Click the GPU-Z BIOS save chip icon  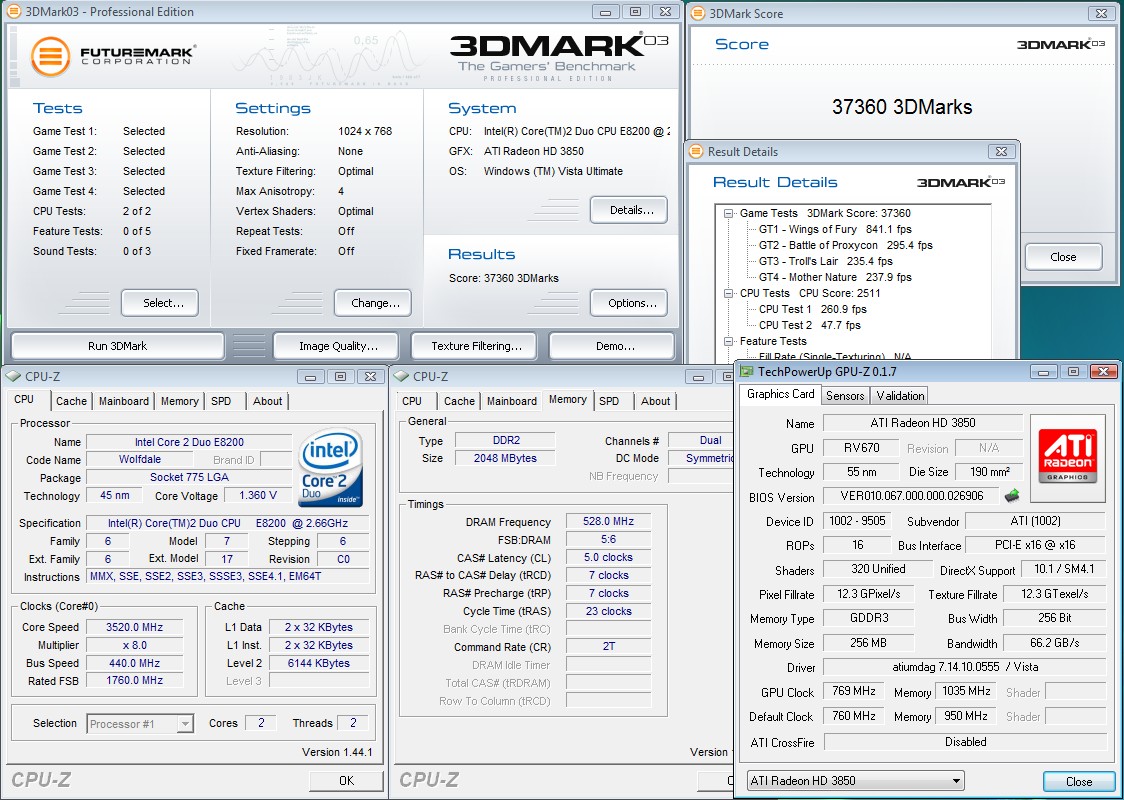click(x=1012, y=495)
